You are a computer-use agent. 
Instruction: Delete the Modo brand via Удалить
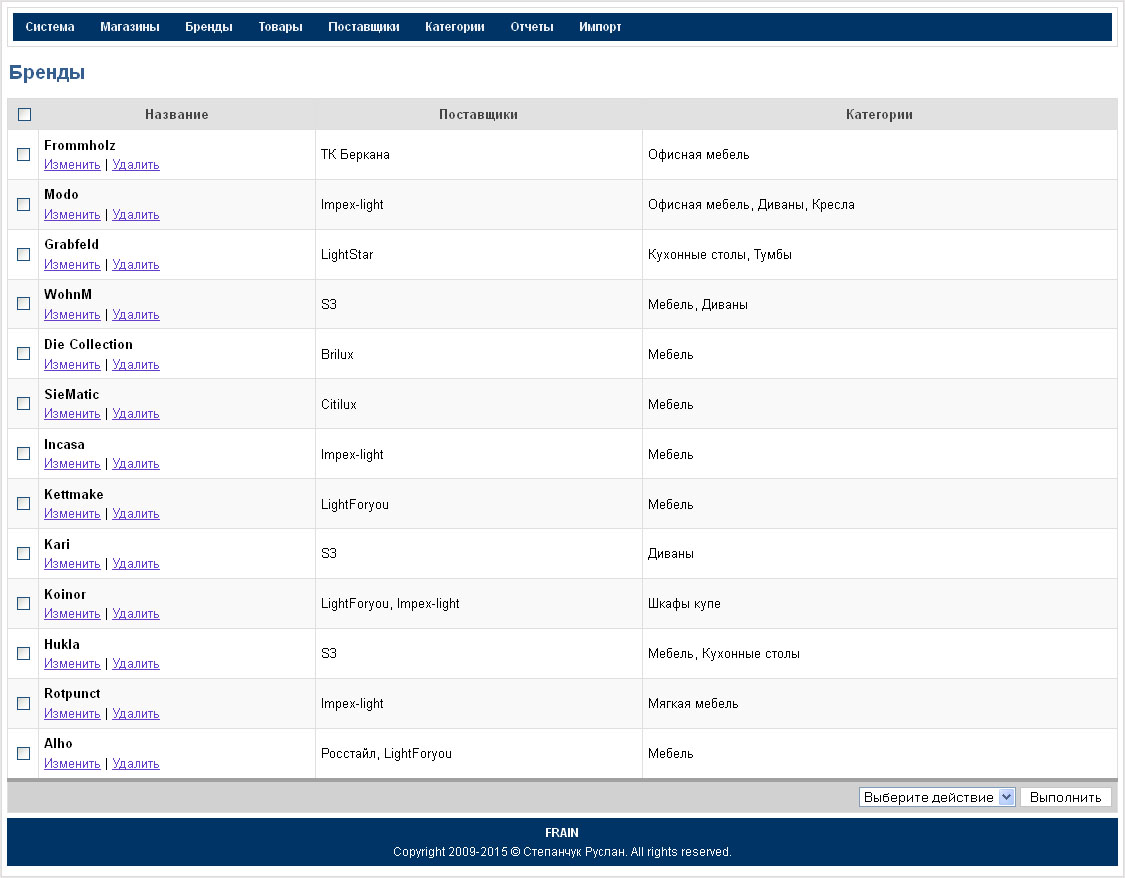[136, 214]
